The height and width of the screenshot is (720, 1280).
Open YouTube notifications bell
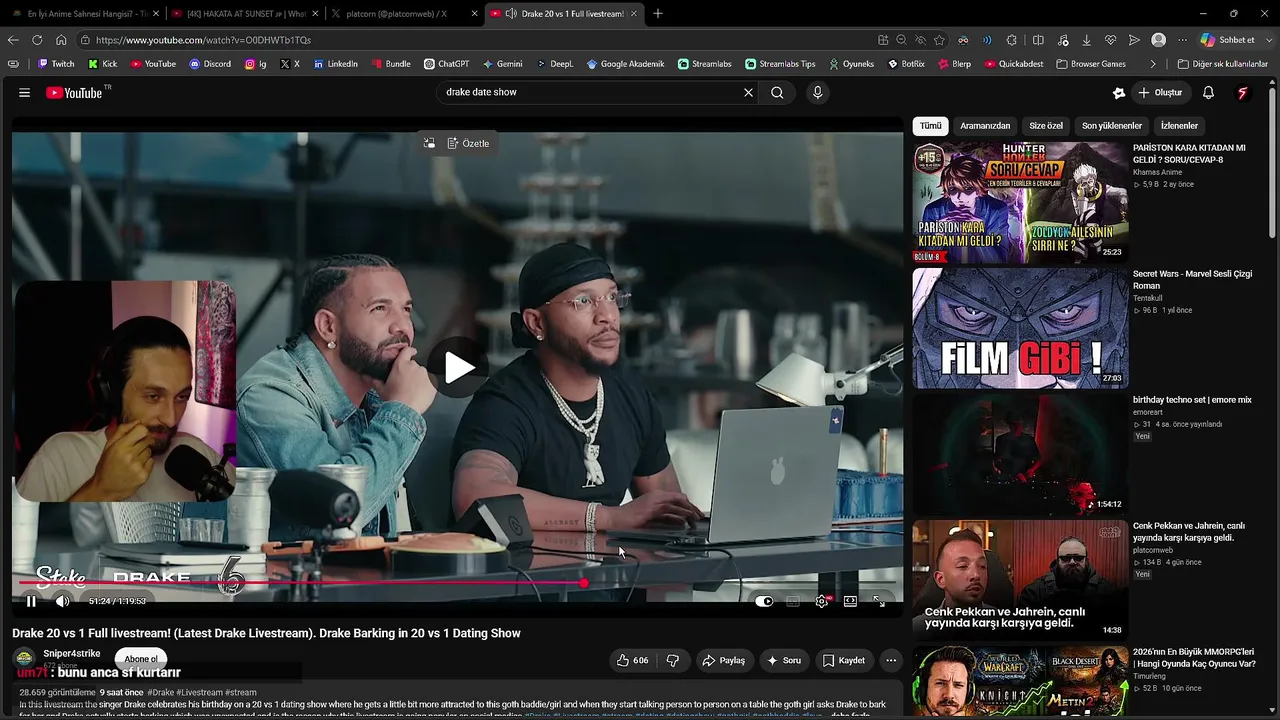coord(1208,93)
